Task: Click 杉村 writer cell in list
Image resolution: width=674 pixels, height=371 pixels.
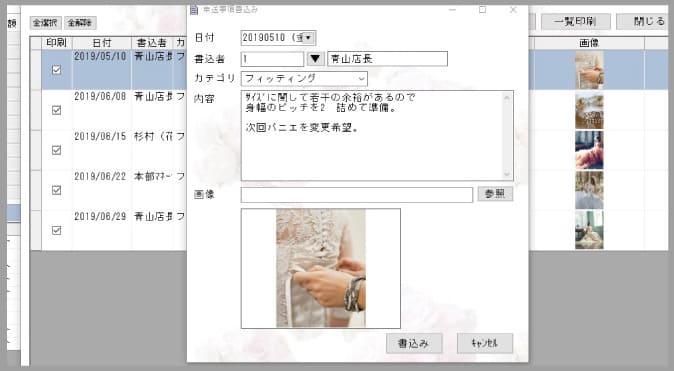Action: tap(152, 150)
